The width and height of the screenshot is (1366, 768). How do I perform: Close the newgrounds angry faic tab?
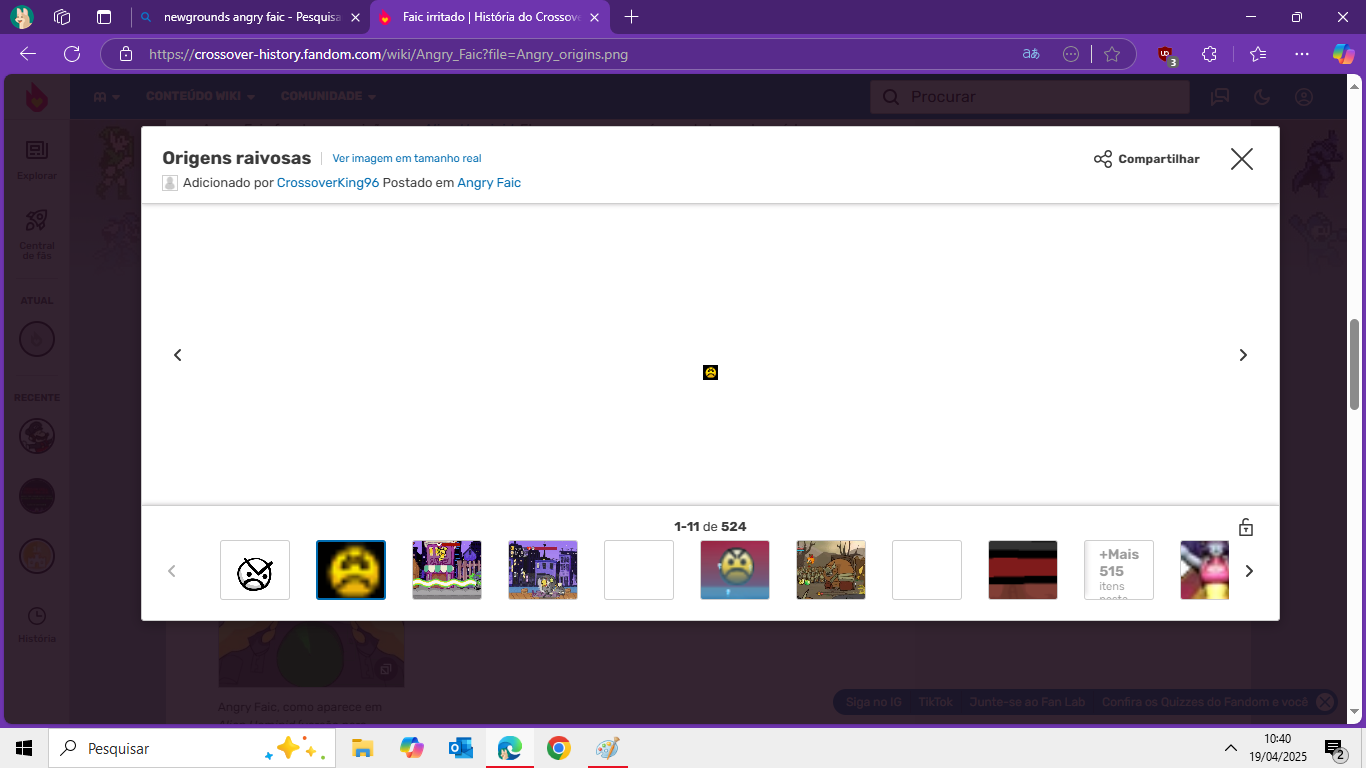(355, 17)
